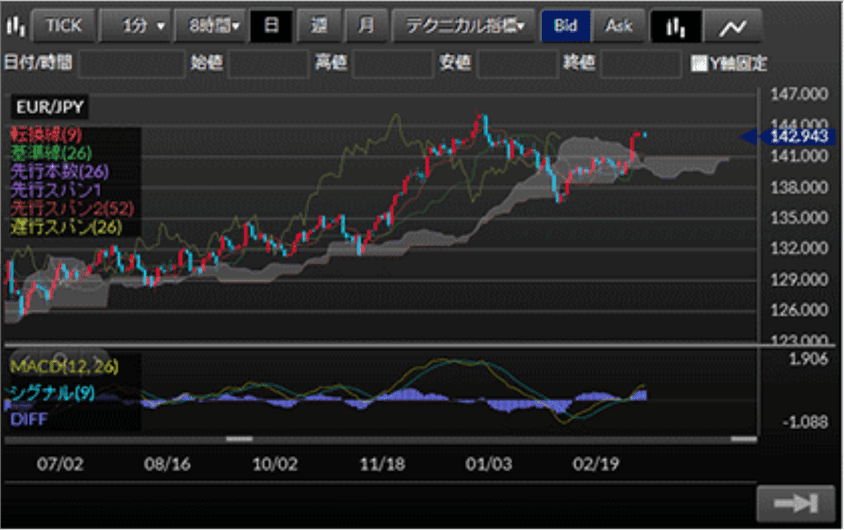Click the 高値 high price field

[393, 63]
